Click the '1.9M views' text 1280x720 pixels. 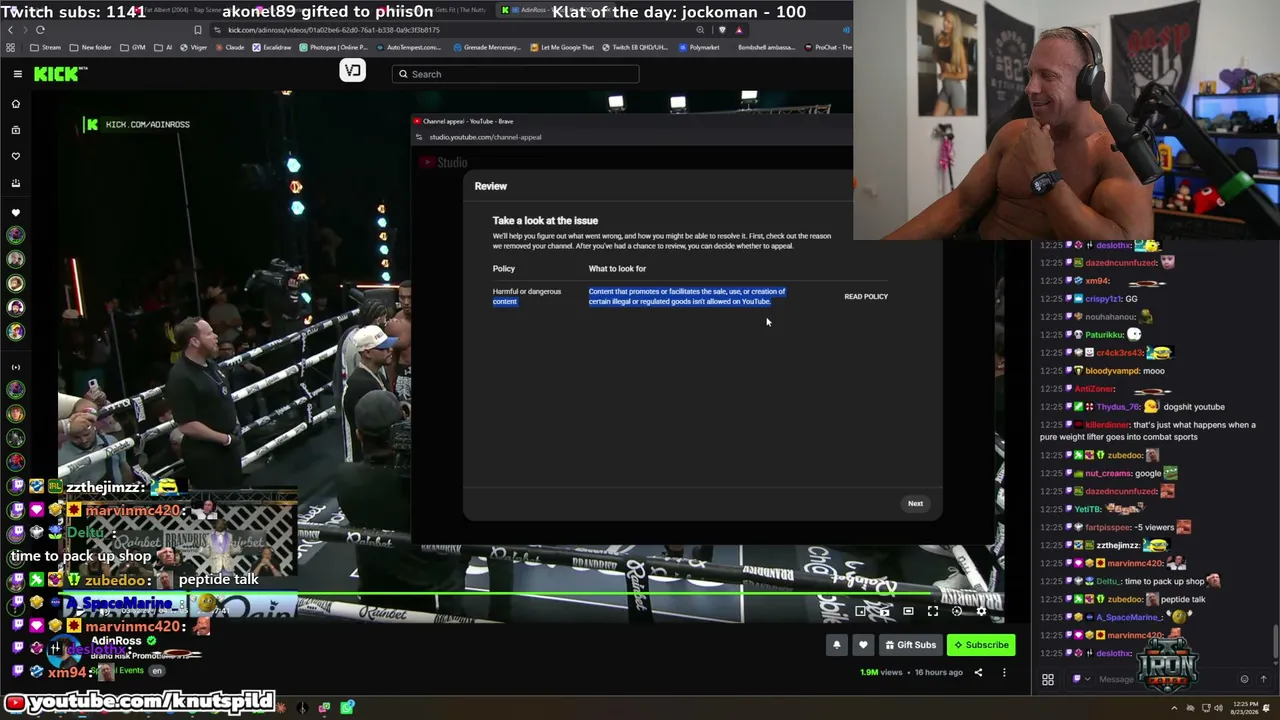coord(881,672)
